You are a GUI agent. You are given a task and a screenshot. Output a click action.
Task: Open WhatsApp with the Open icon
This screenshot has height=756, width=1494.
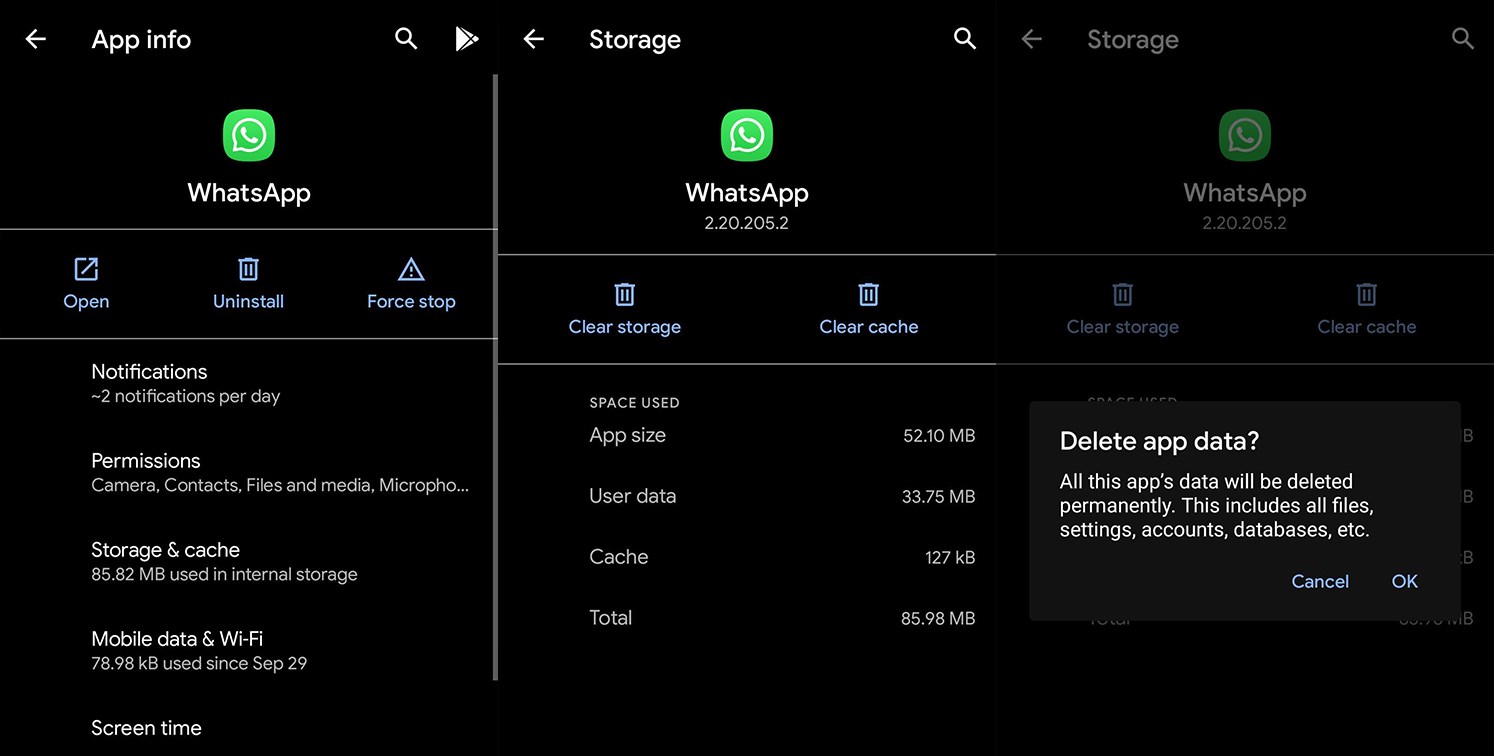[86, 269]
